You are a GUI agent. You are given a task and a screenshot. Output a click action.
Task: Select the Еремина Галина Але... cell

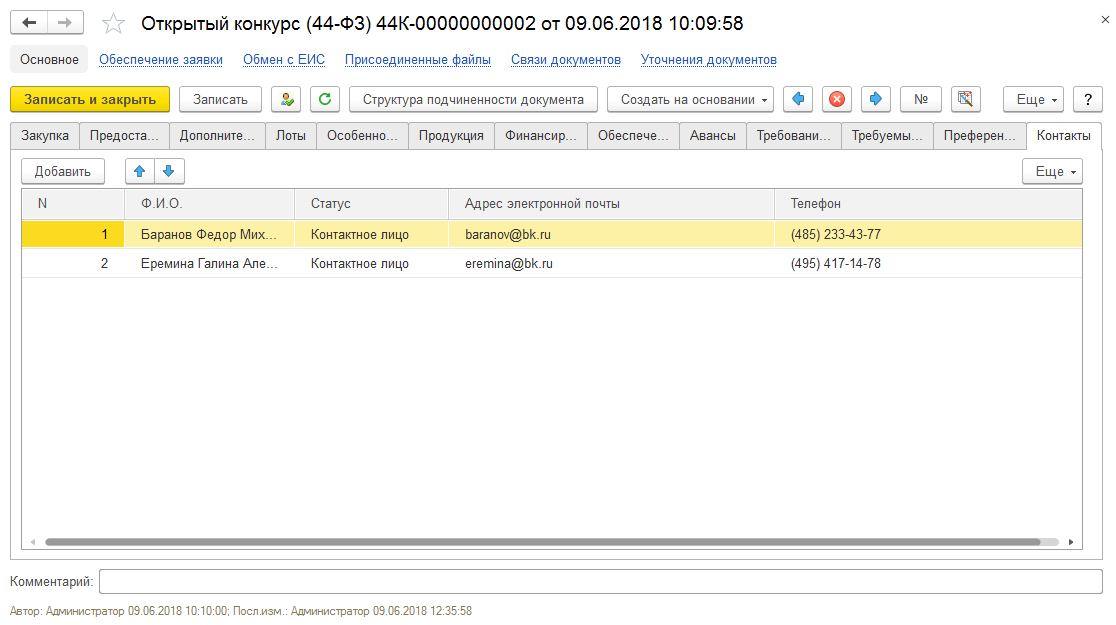click(209, 263)
